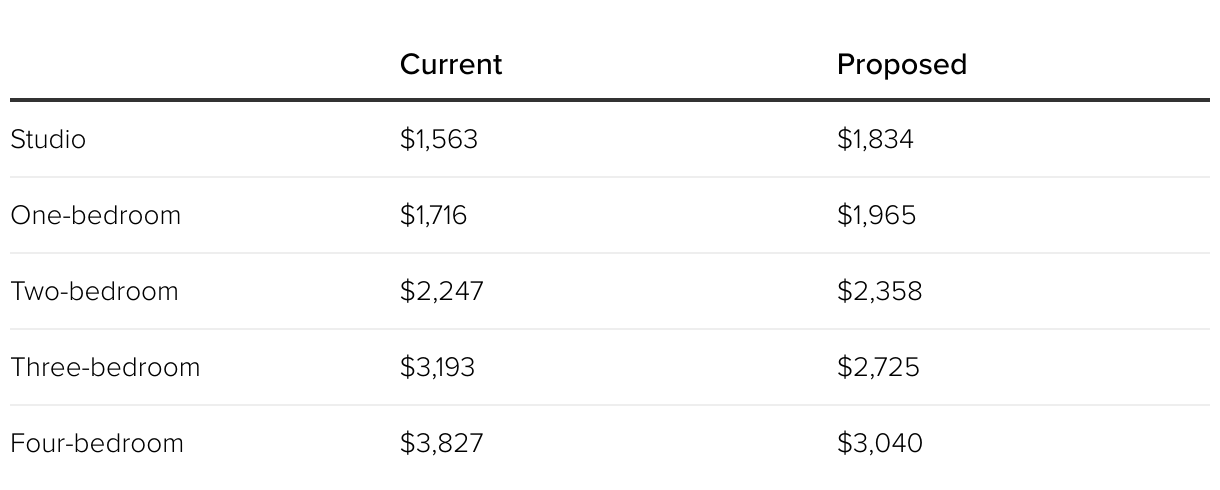The image size is (1220, 490).
Task: Click the Four-bedroom proposed value $3,040
Action: (880, 443)
